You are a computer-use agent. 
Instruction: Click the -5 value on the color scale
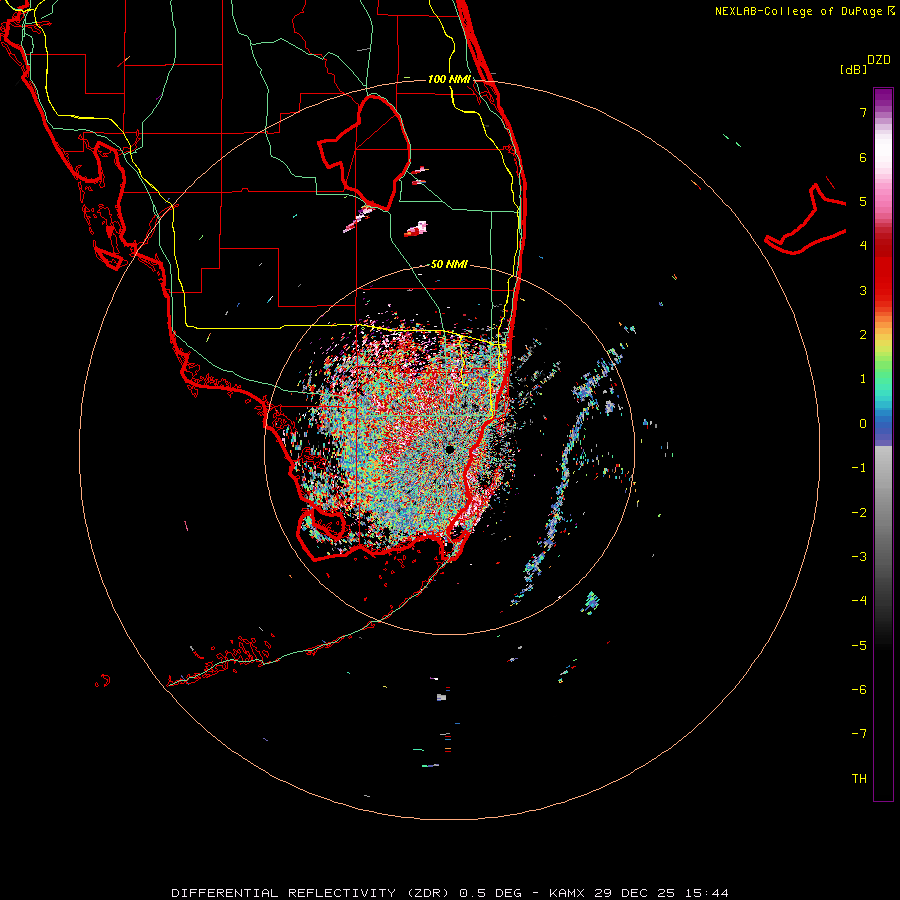859,645
